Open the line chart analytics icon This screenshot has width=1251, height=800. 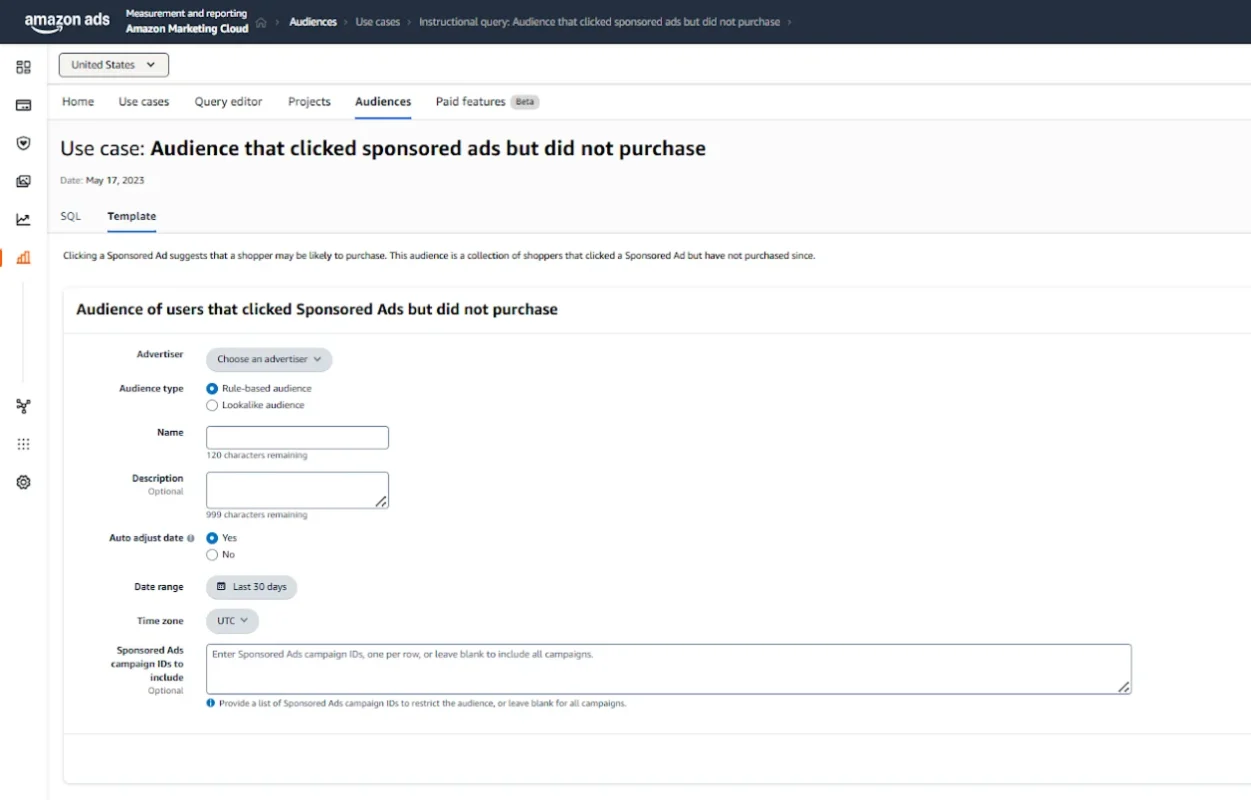pos(23,219)
